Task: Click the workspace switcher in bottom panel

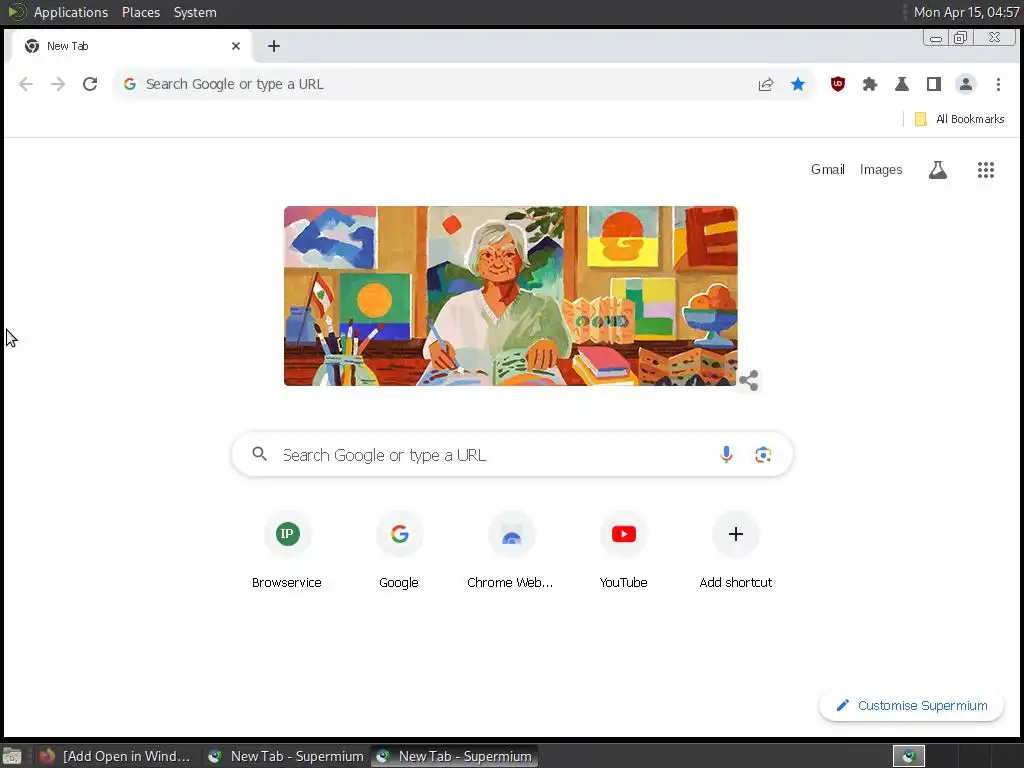Action: tap(908, 756)
